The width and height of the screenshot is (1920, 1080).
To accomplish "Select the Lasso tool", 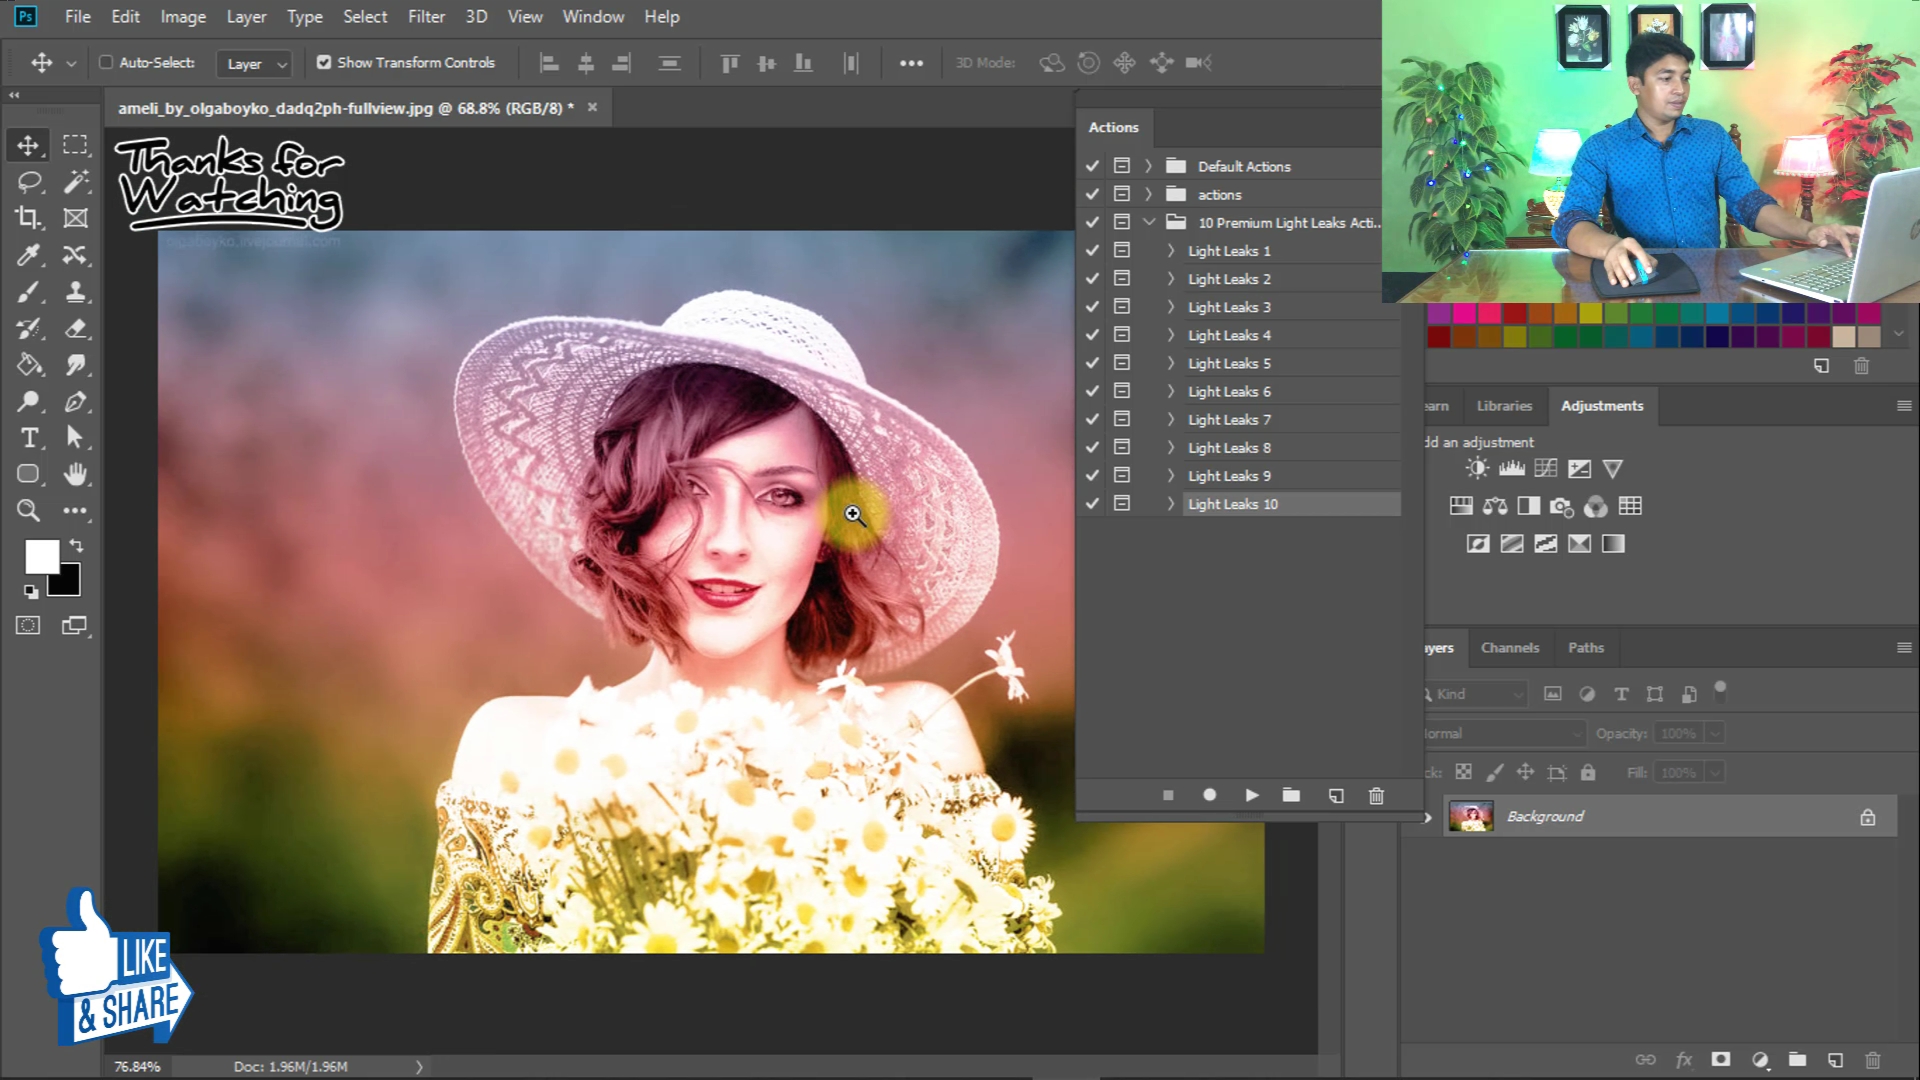I will click(28, 181).
